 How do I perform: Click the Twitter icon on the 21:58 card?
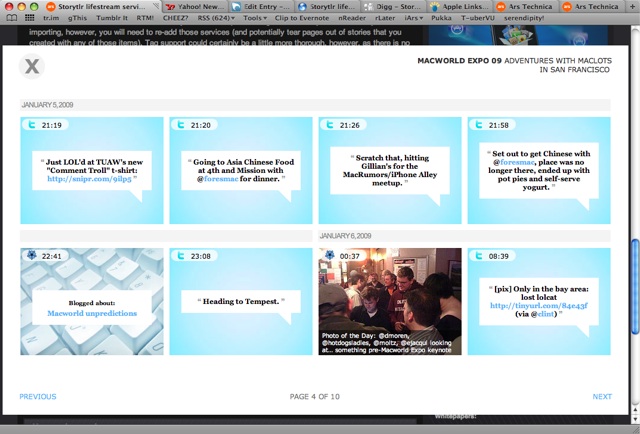click(479, 125)
